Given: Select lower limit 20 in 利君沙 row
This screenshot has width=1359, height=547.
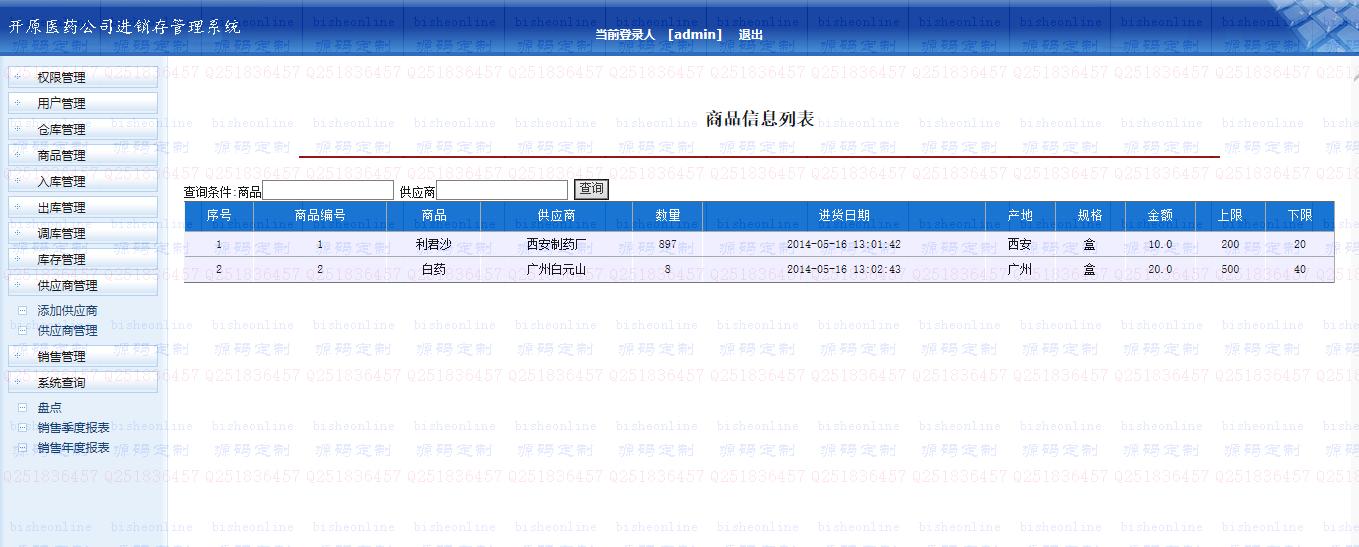Looking at the screenshot, I should pos(1300,244).
